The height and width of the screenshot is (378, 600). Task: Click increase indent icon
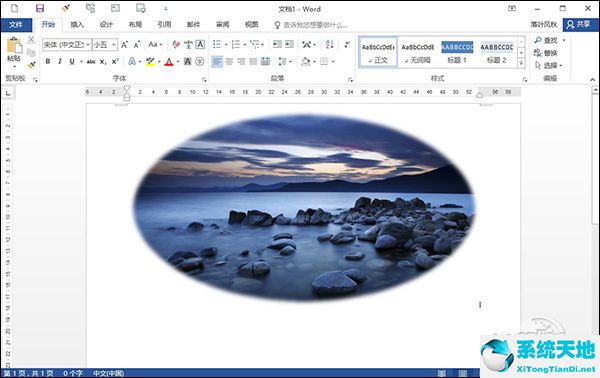coord(290,44)
